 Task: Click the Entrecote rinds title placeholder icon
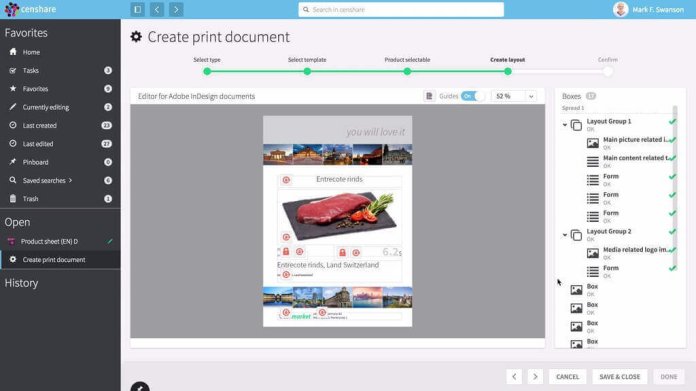[286, 180]
